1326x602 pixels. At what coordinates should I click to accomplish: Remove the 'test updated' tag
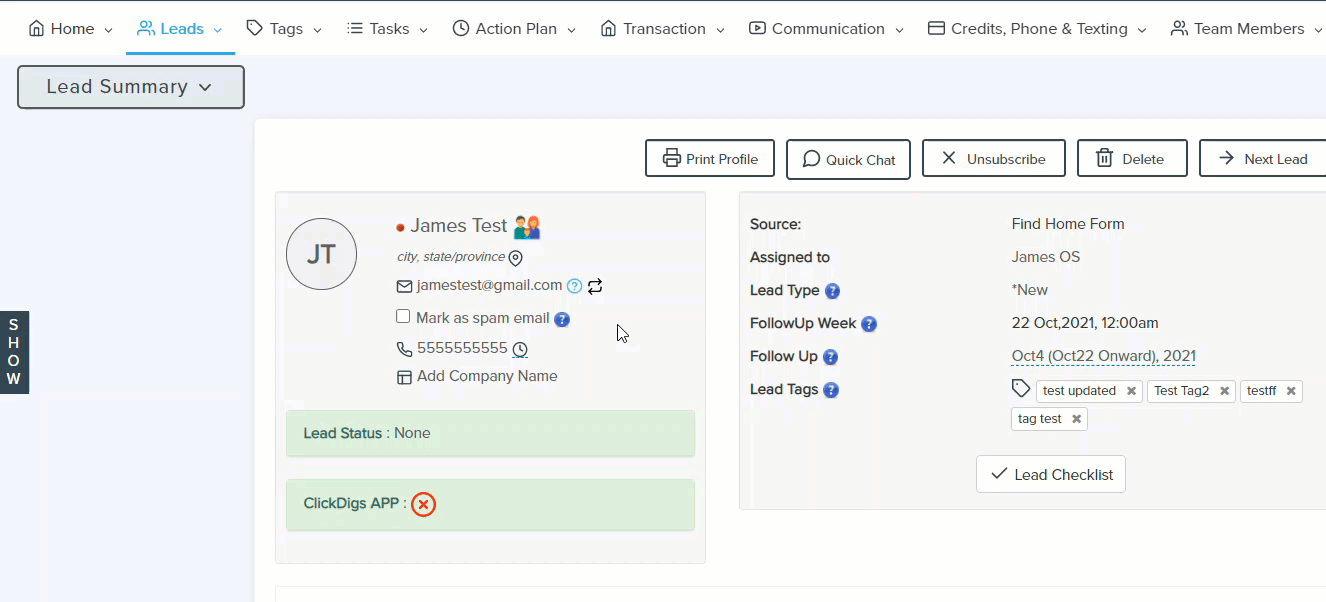(1131, 392)
